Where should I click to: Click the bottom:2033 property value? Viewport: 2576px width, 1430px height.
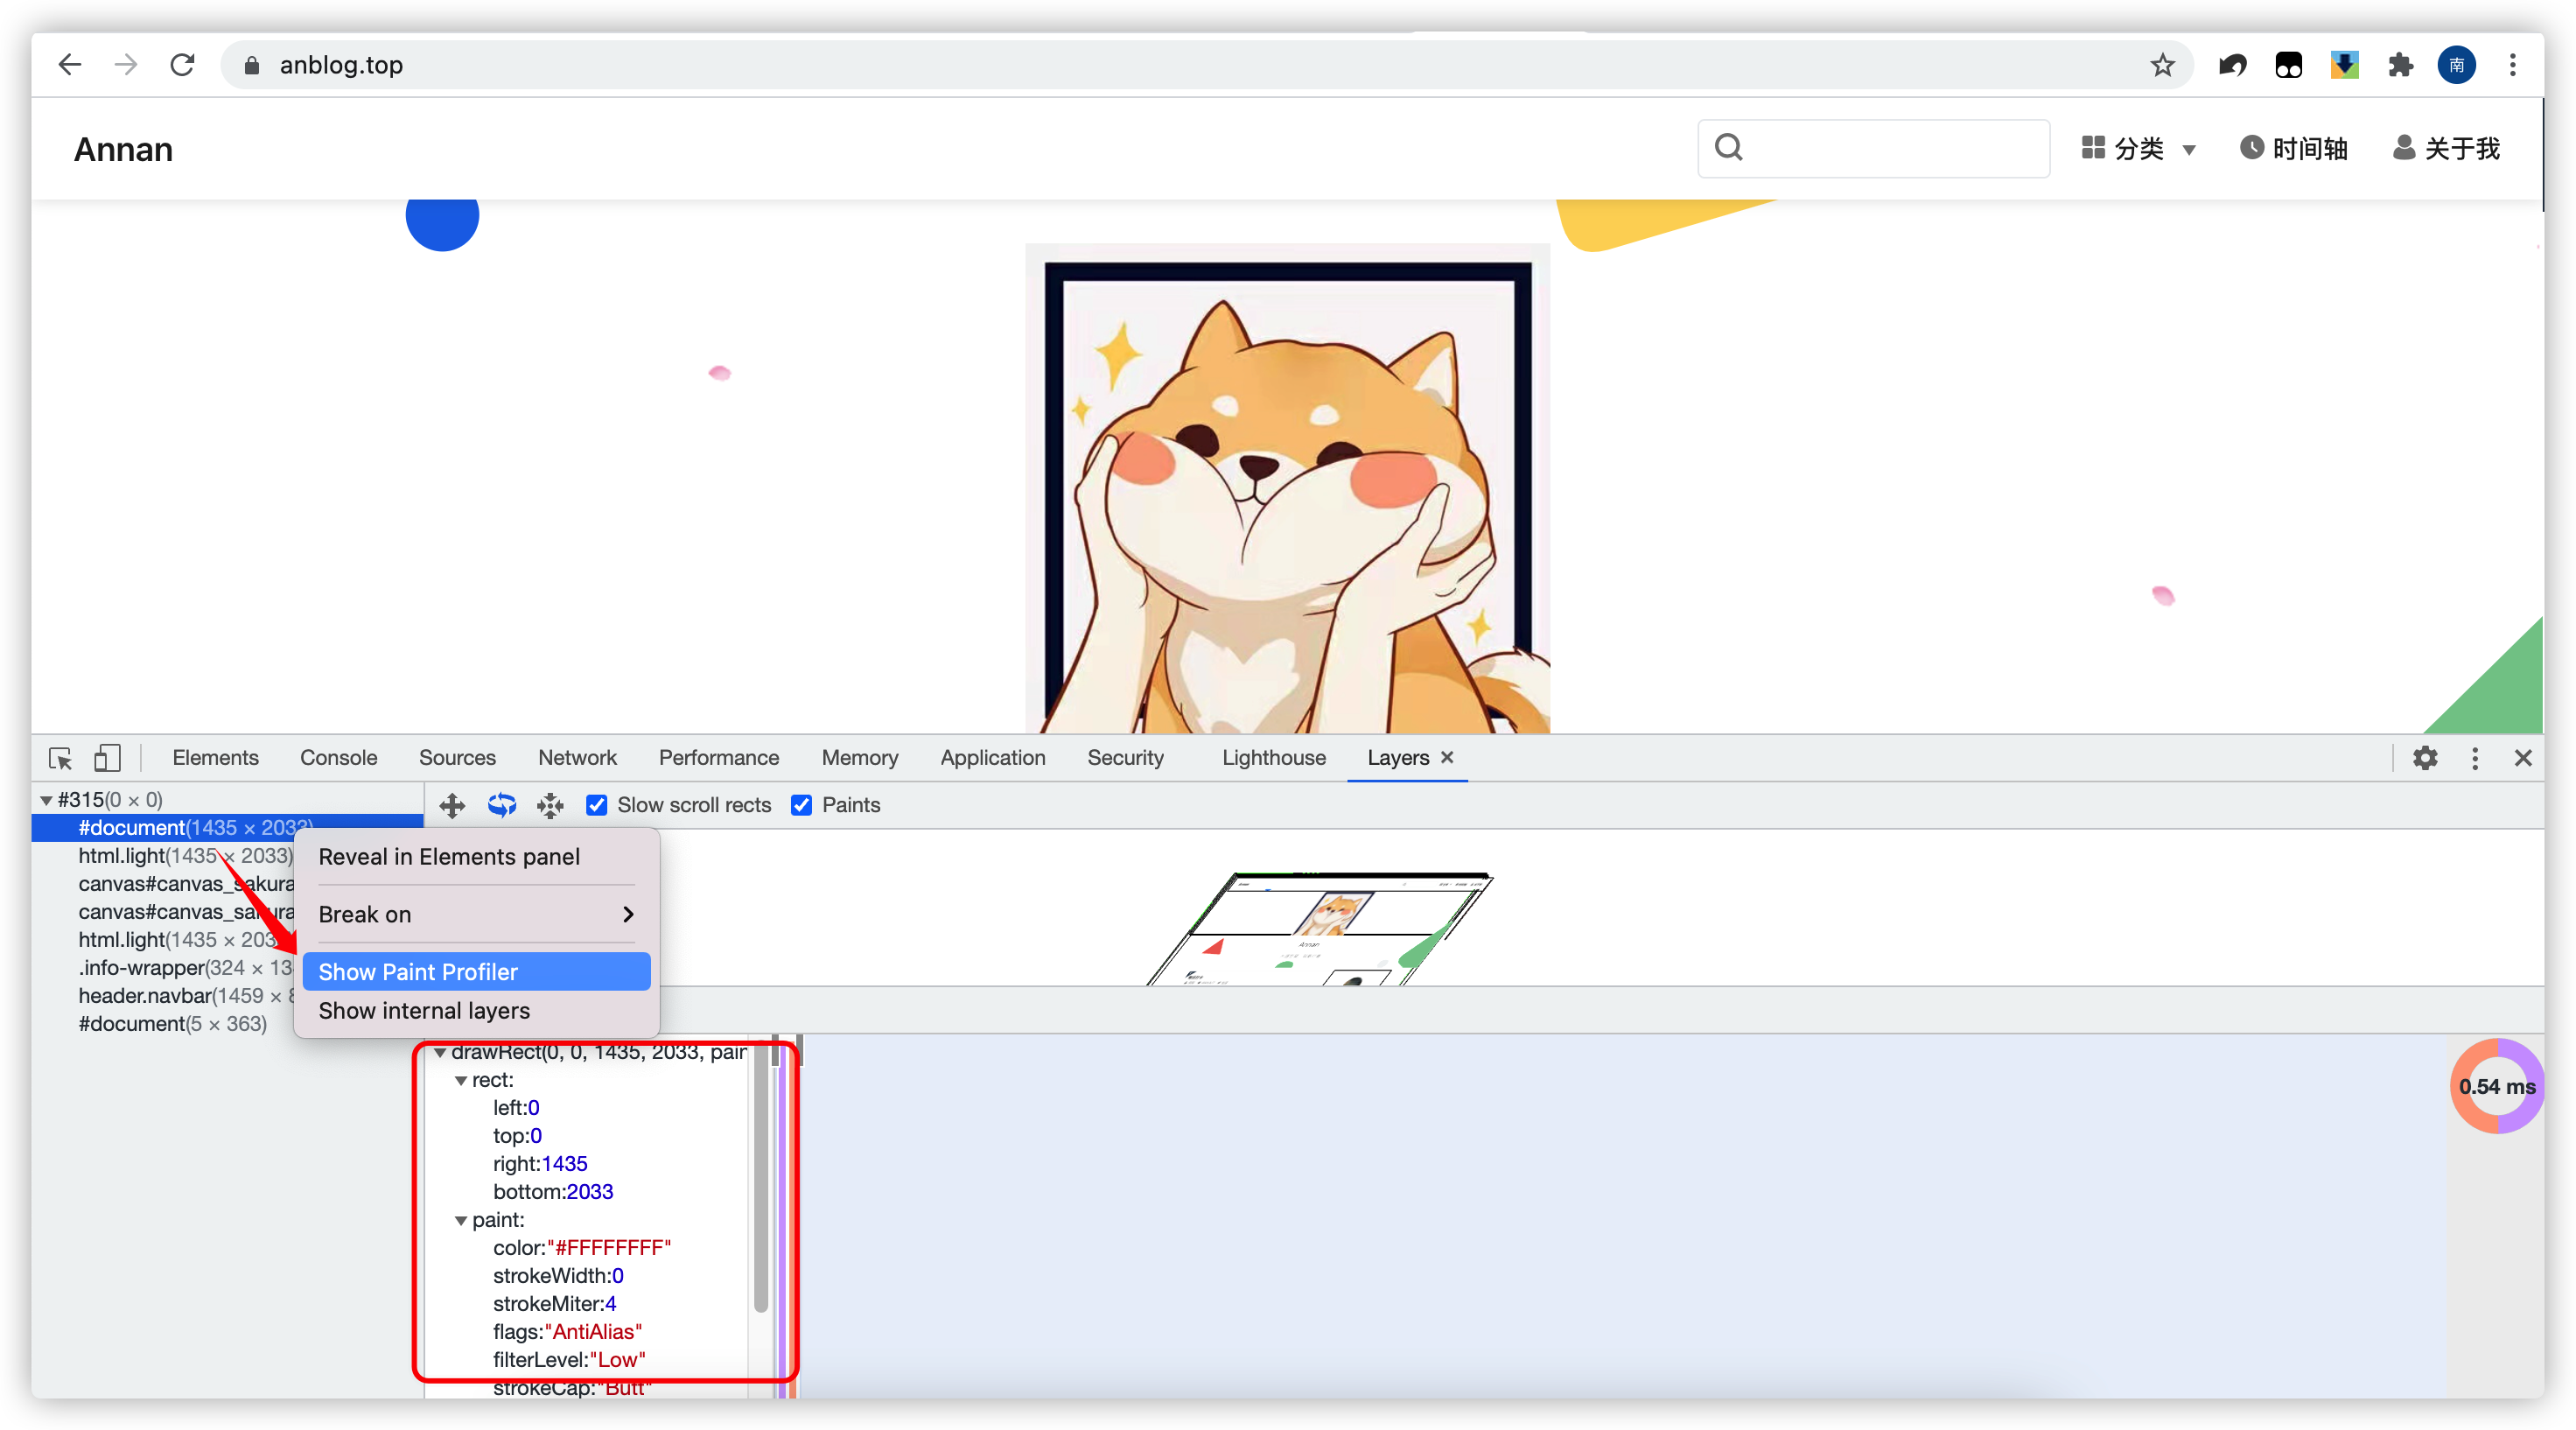590,1192
